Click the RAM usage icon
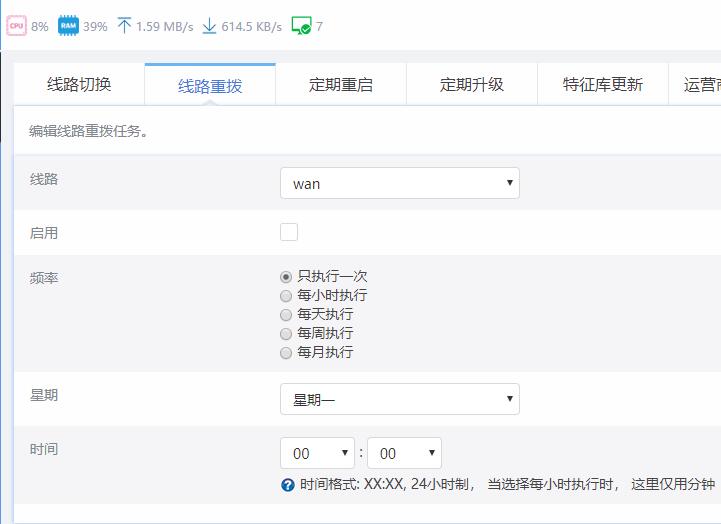 pyautogui.click(x=68, y=26)
